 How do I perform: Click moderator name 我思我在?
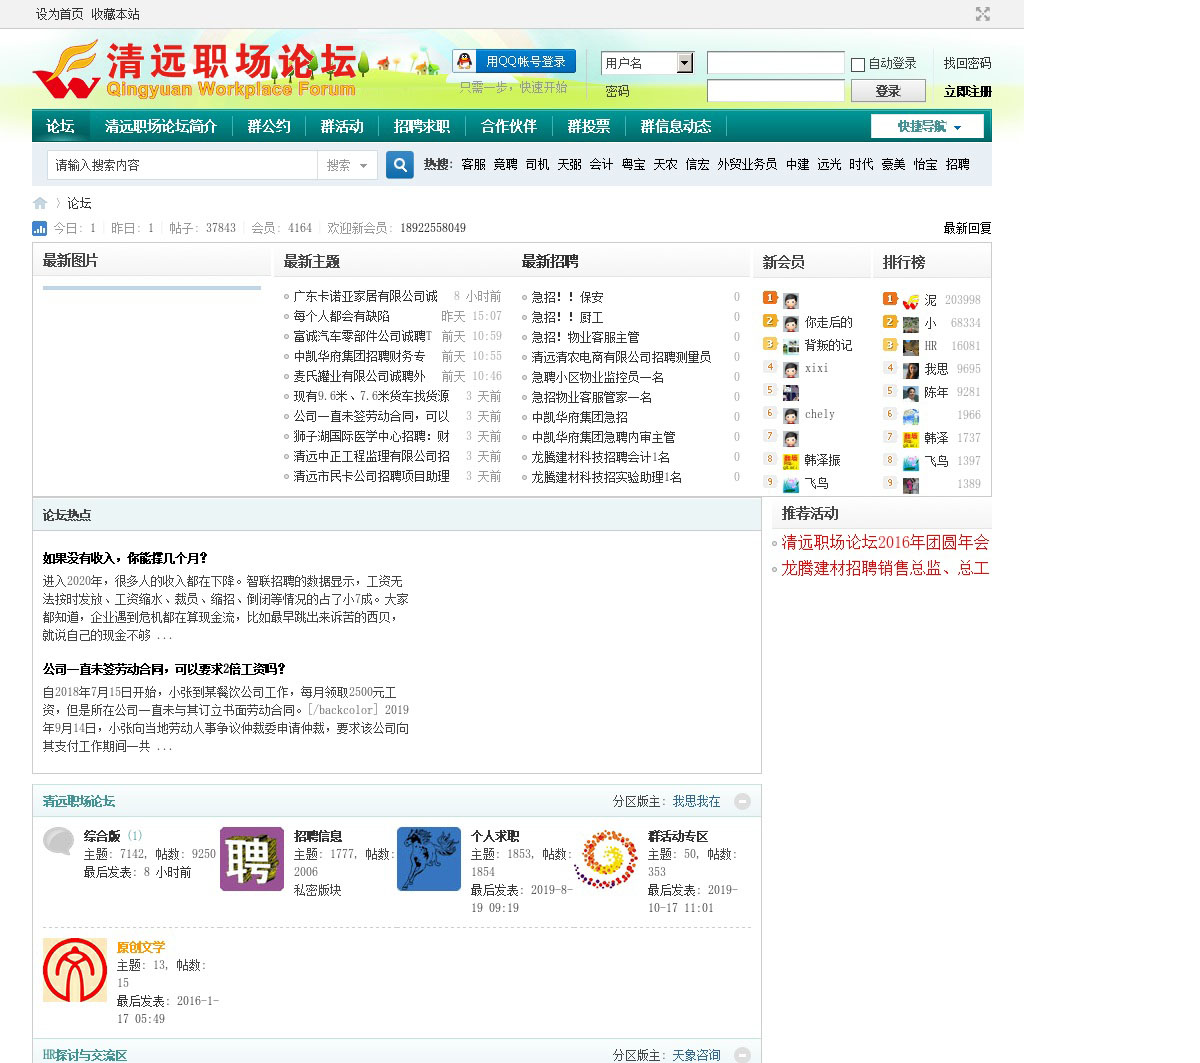pyautogui.click(x=696, y=801)
